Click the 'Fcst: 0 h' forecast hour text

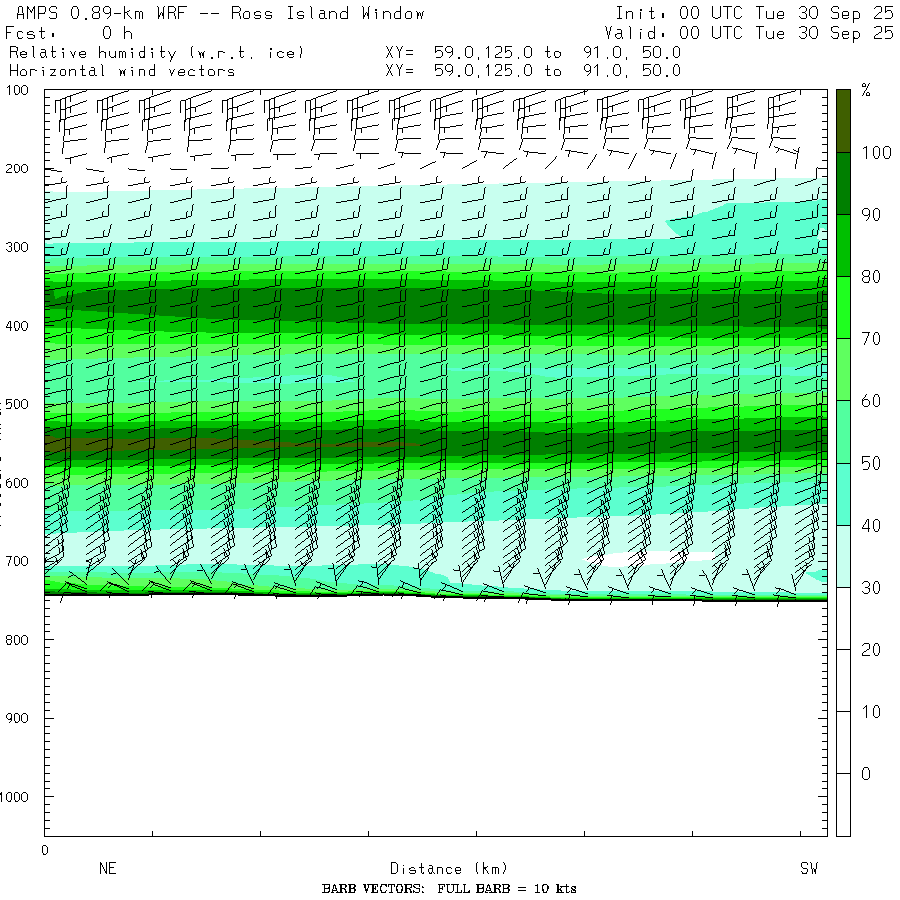point(69,33)
